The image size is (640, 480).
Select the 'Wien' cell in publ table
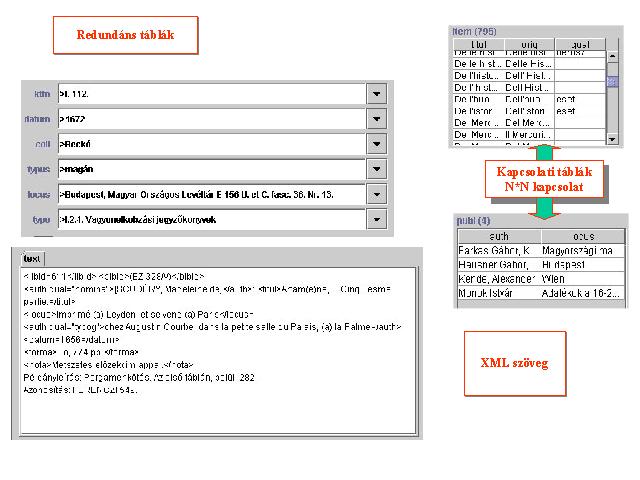(583, 279)
